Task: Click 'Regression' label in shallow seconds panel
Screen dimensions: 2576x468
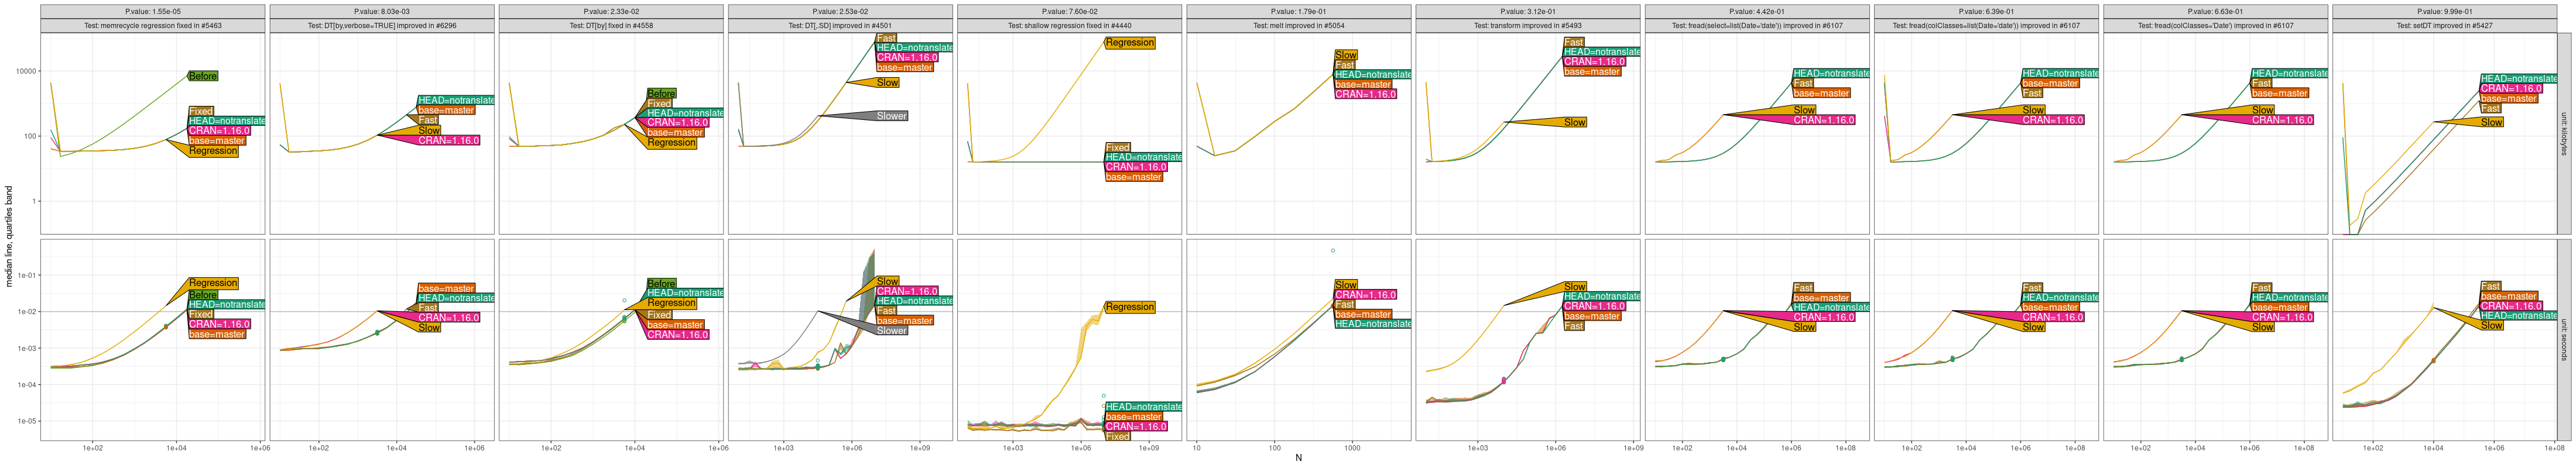Action: (x=1130, y=308)
